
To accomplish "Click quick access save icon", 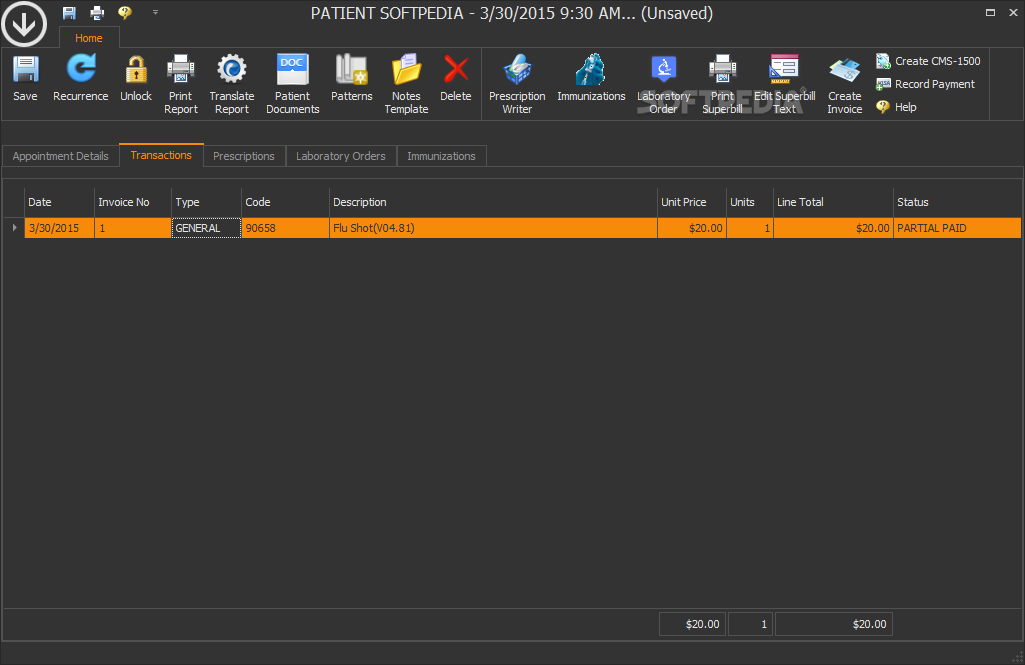I will (69, 12).
